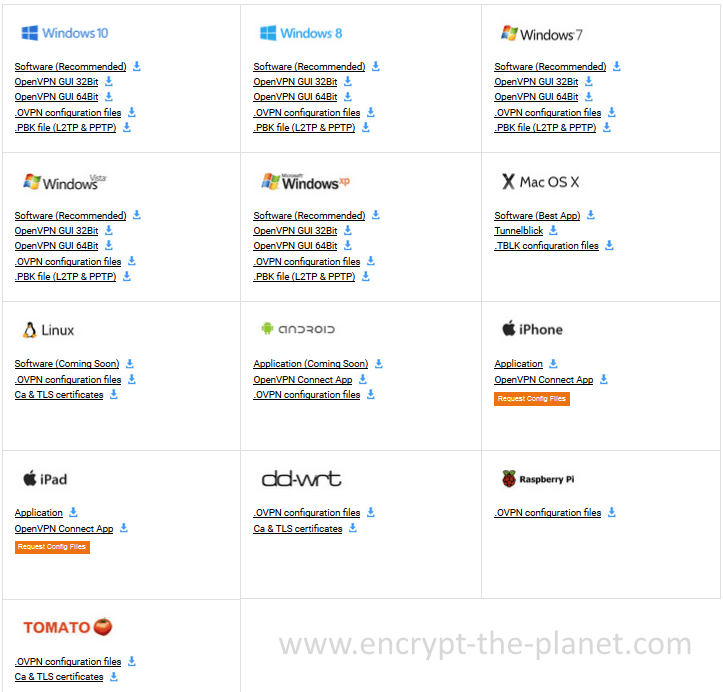Click download icon beside dd-wrt Ca & TLS certificates

[353, 528]
